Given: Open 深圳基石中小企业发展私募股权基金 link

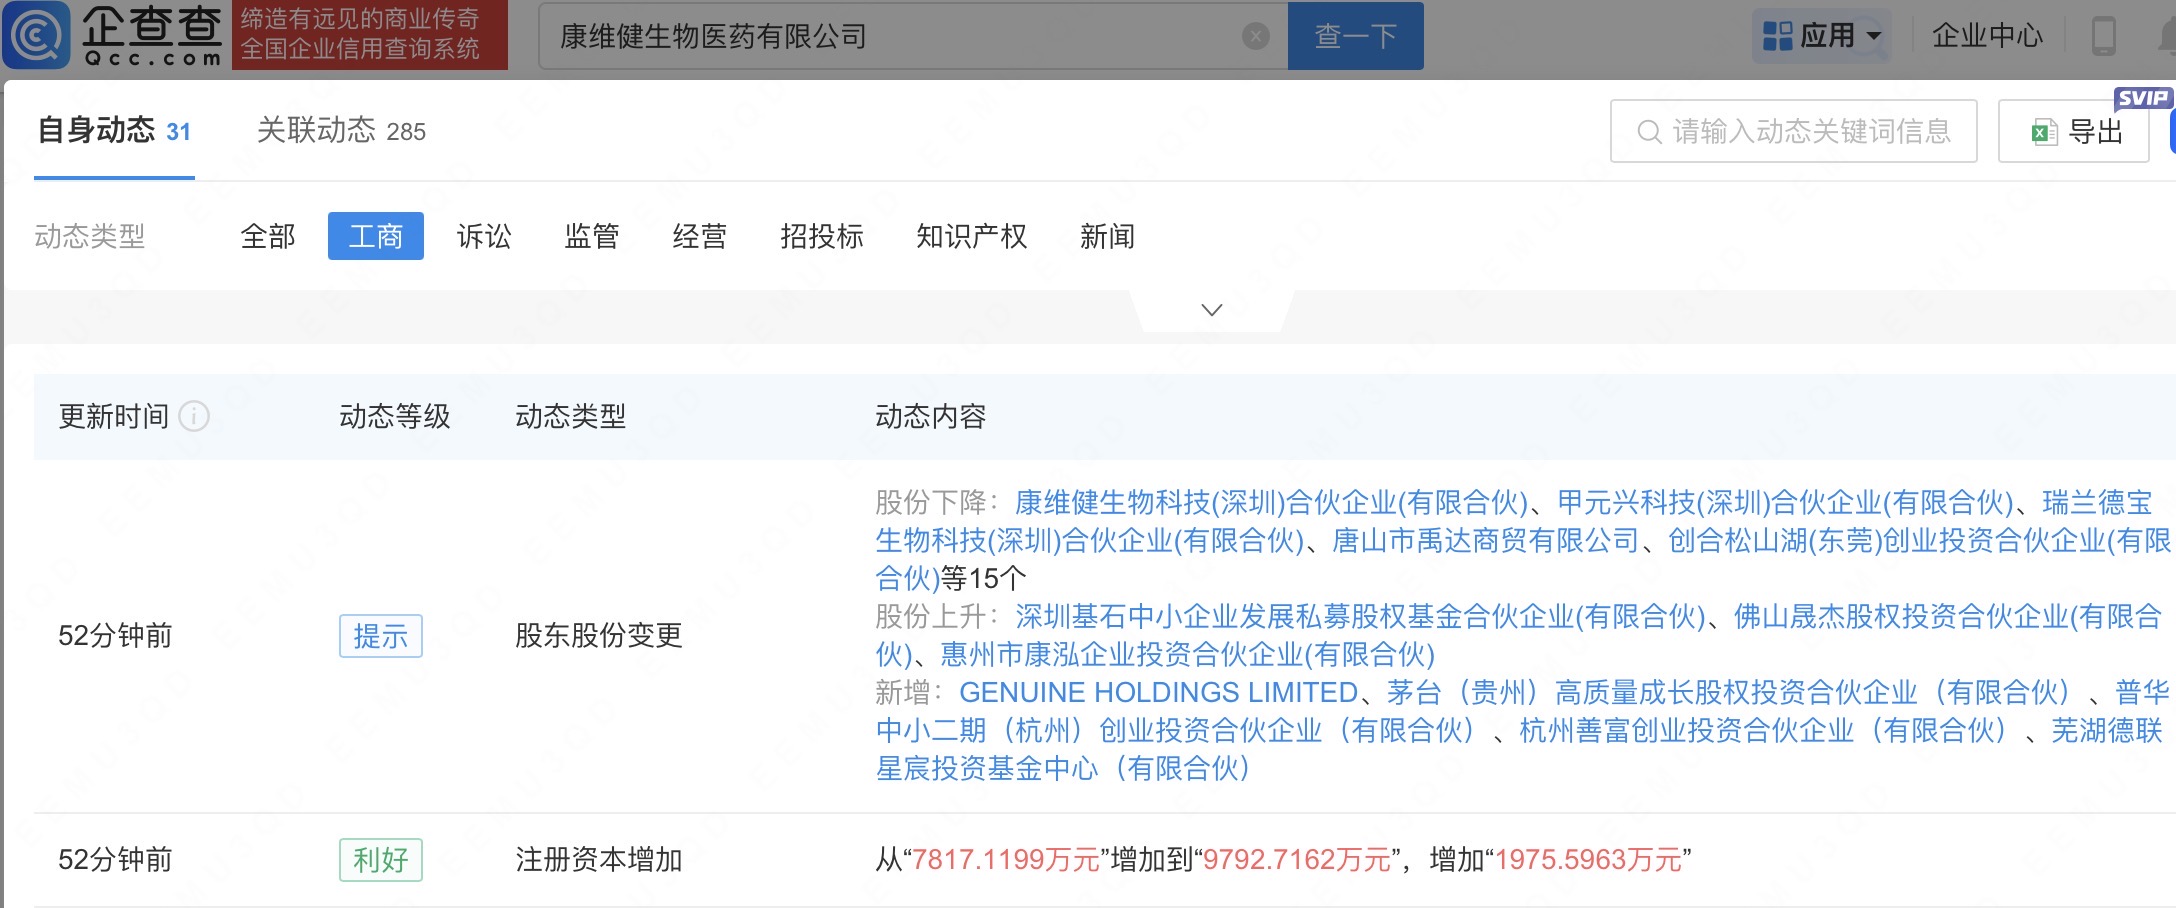Looking at the screenshot, I should click(1360, 616).
